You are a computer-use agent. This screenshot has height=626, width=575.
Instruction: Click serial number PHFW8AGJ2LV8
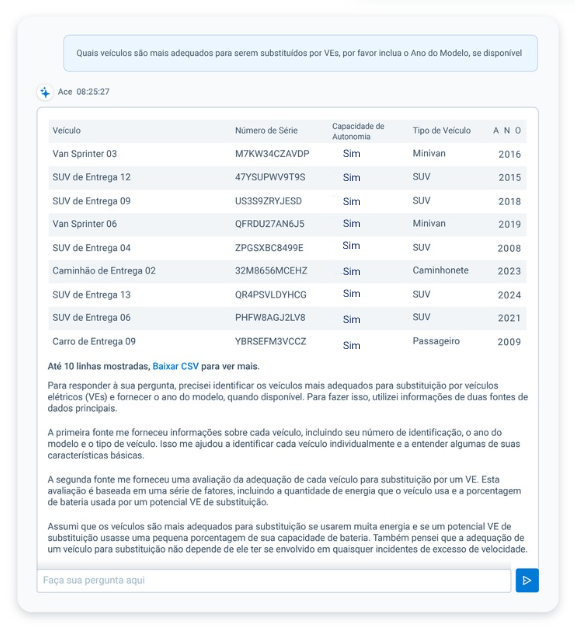pos(270,318)
